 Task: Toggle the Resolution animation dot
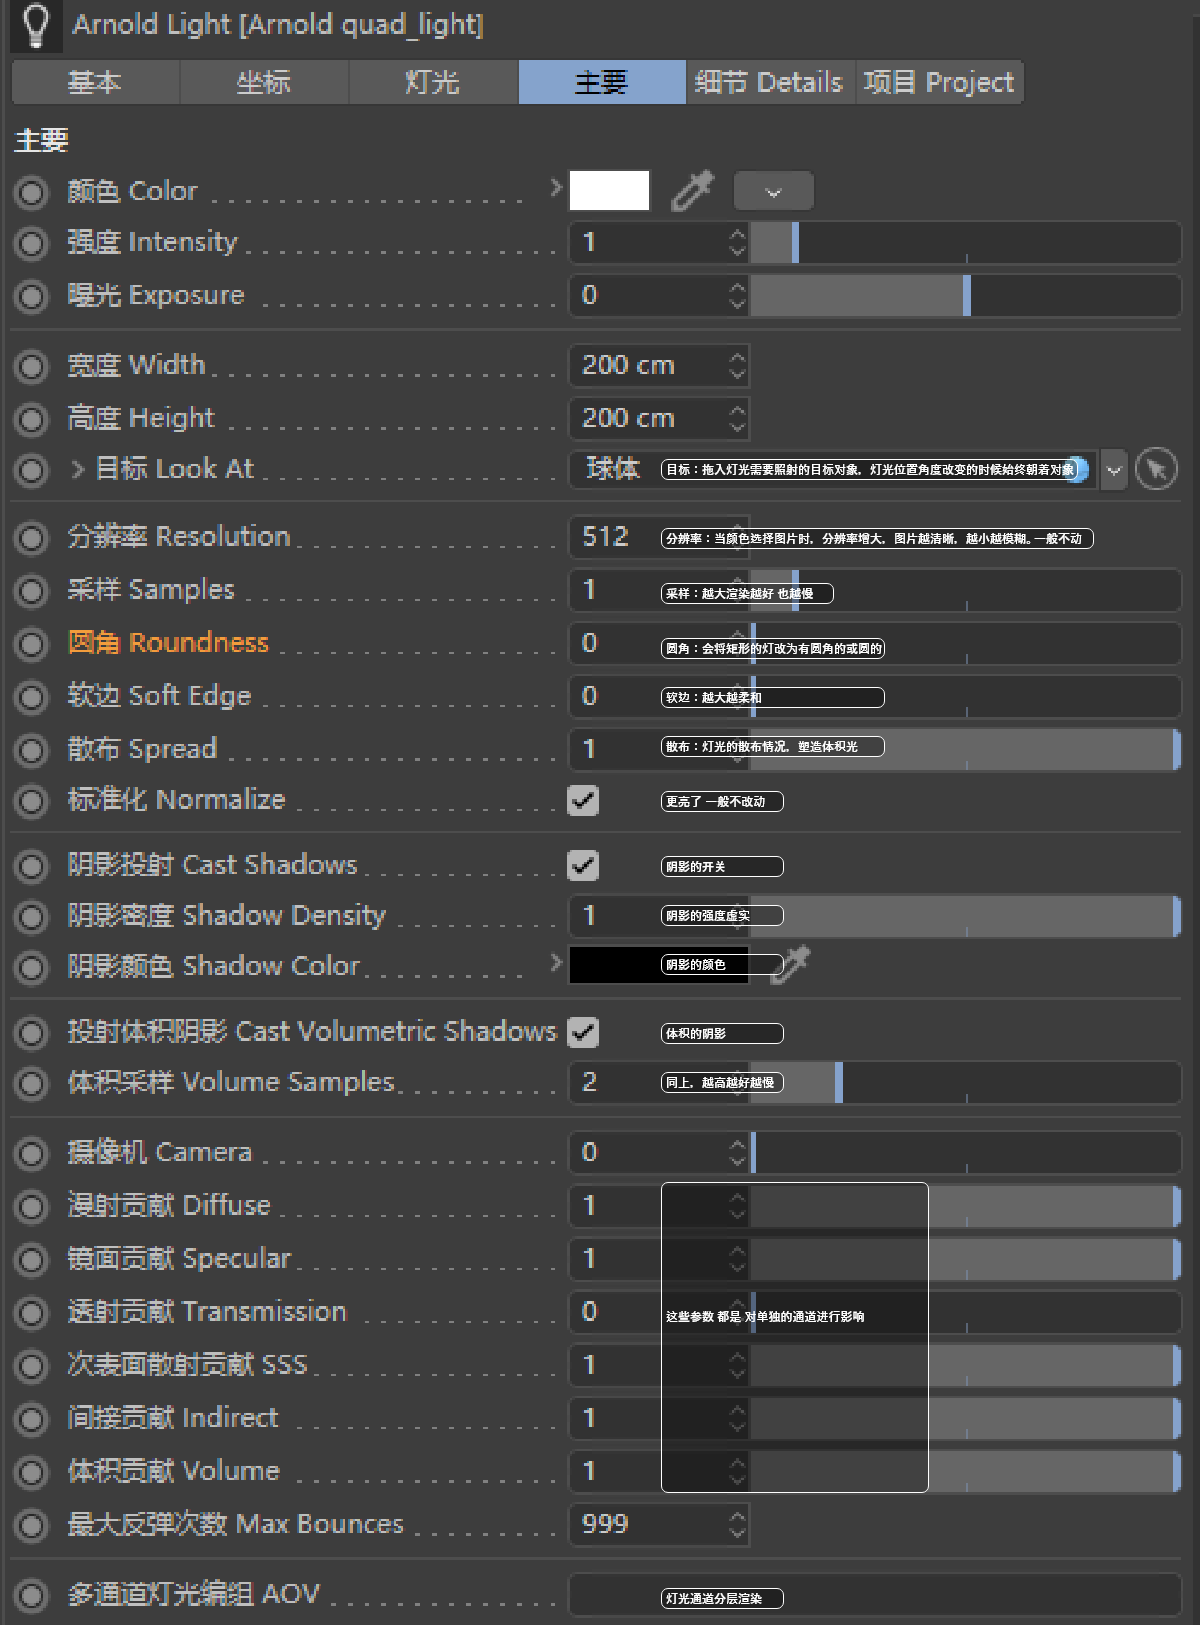(31, 538)
